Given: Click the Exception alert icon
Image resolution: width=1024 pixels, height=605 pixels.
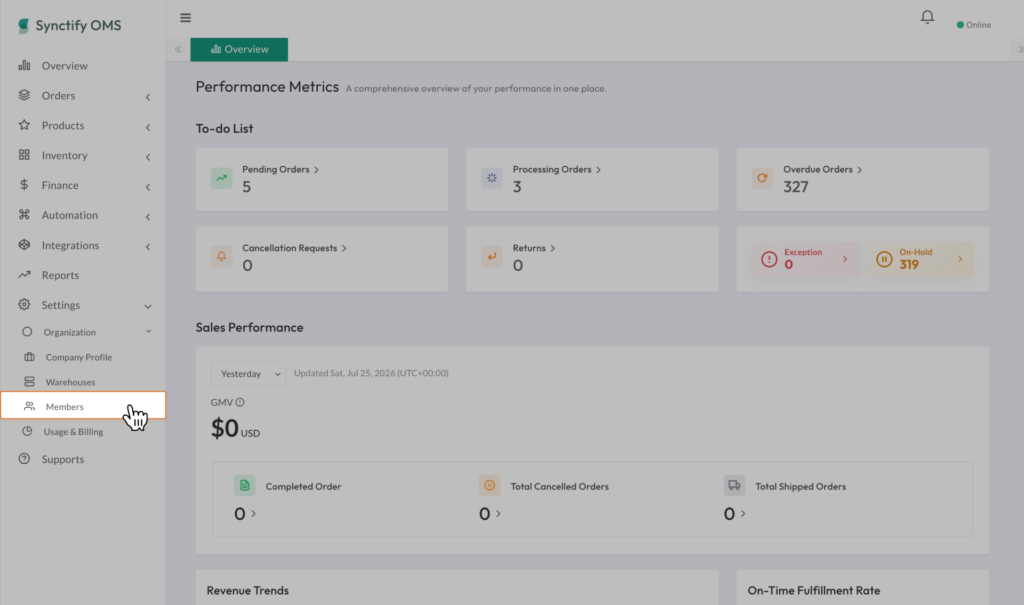Looking at the screenshot, I should 769,259.
